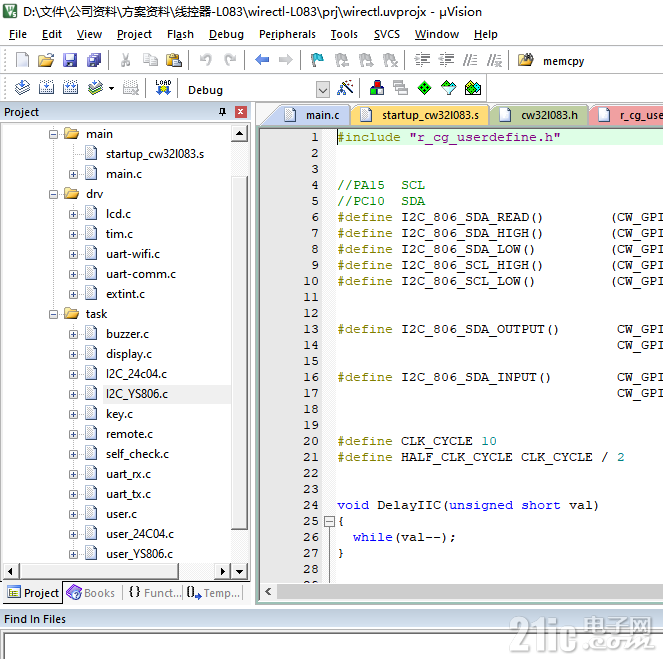Redo the last edit

230,60
